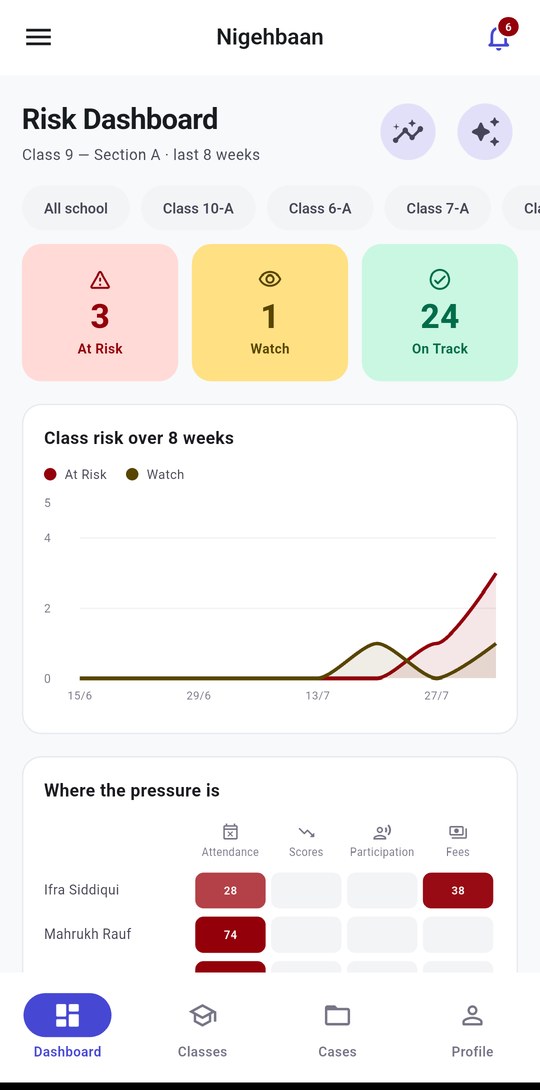Select the All school filter chip
Image resolution: width=540 pixels, height=1090 pixels.
point(76,208)
